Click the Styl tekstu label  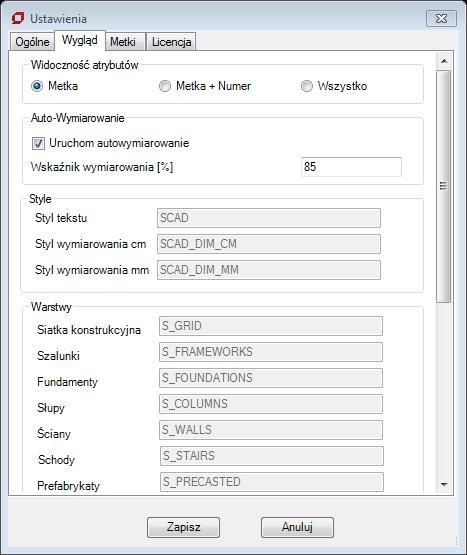tap(61, 218)
